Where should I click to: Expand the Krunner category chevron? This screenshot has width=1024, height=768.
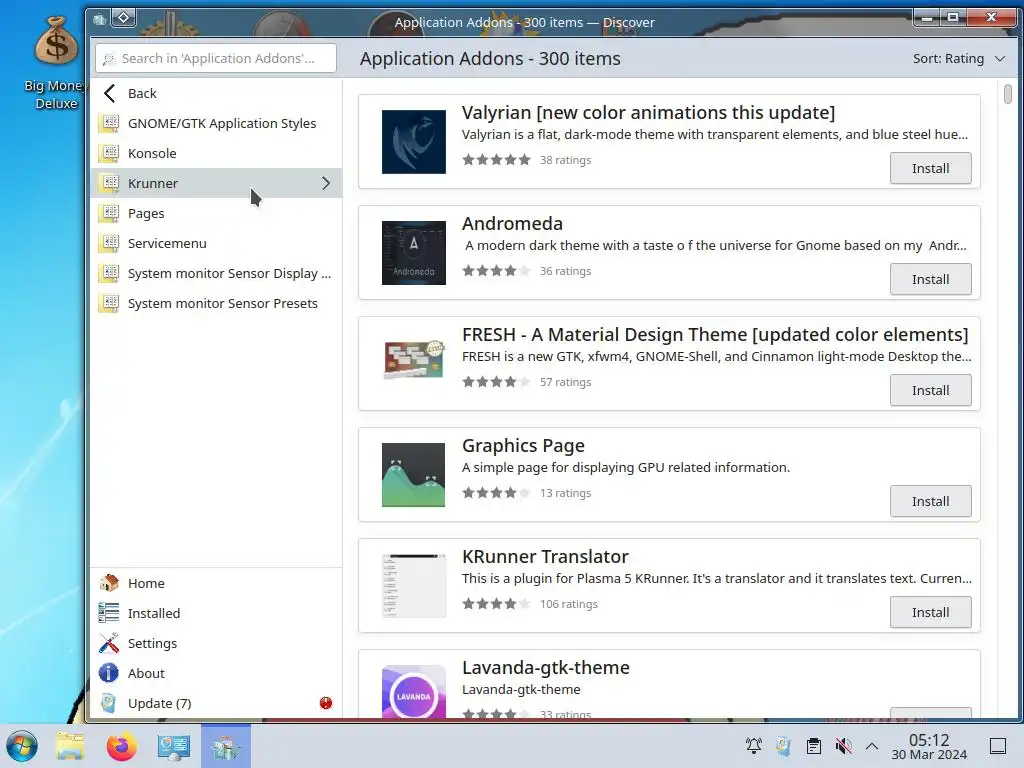pyautogui.click(x=326, y=184)
